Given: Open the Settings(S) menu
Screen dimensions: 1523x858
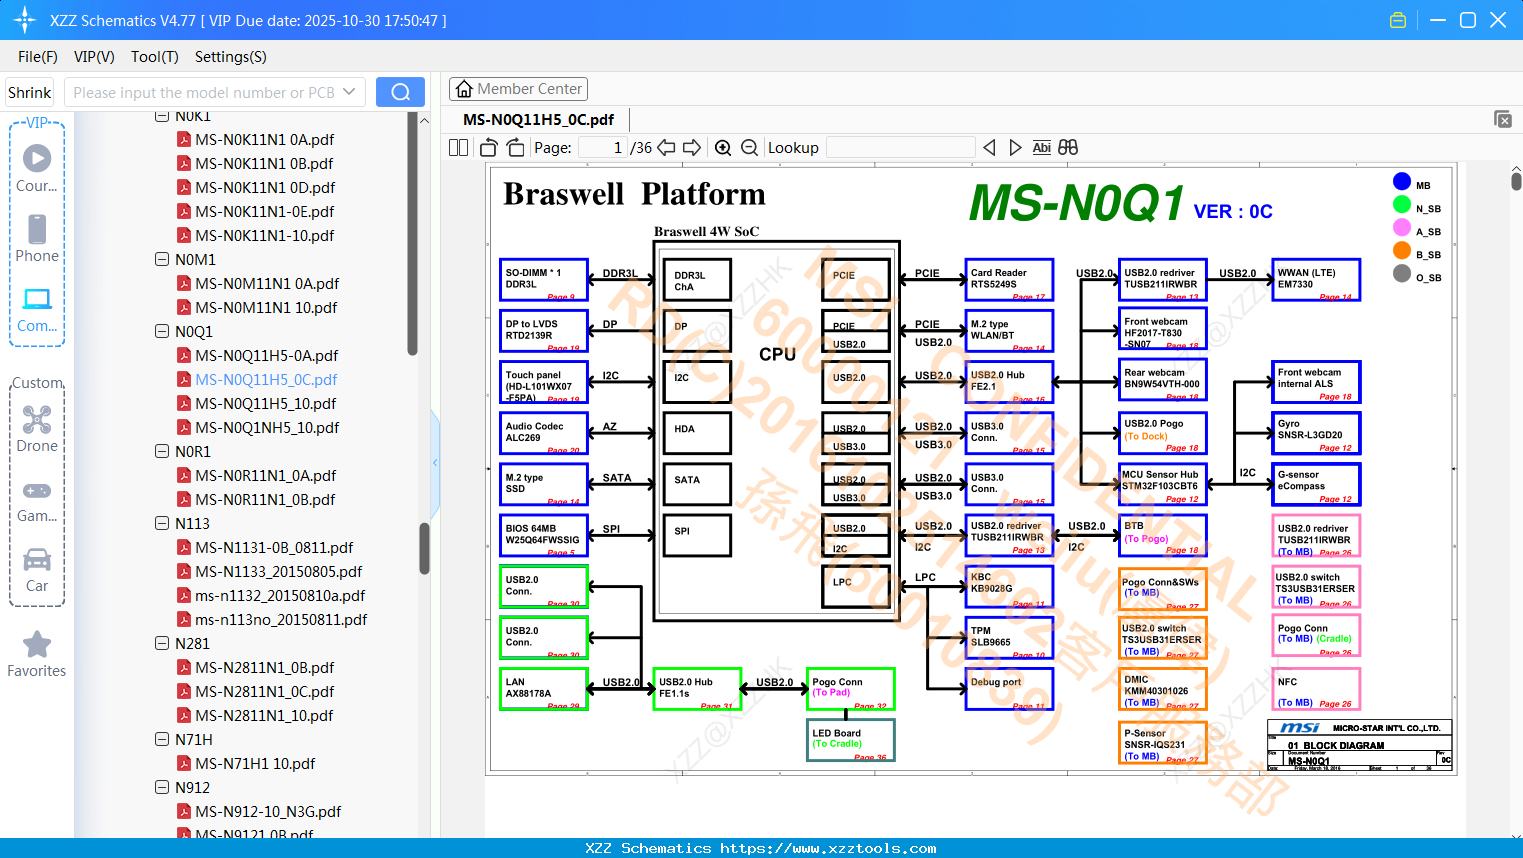Looking at the screenshot, I should 231,57.
